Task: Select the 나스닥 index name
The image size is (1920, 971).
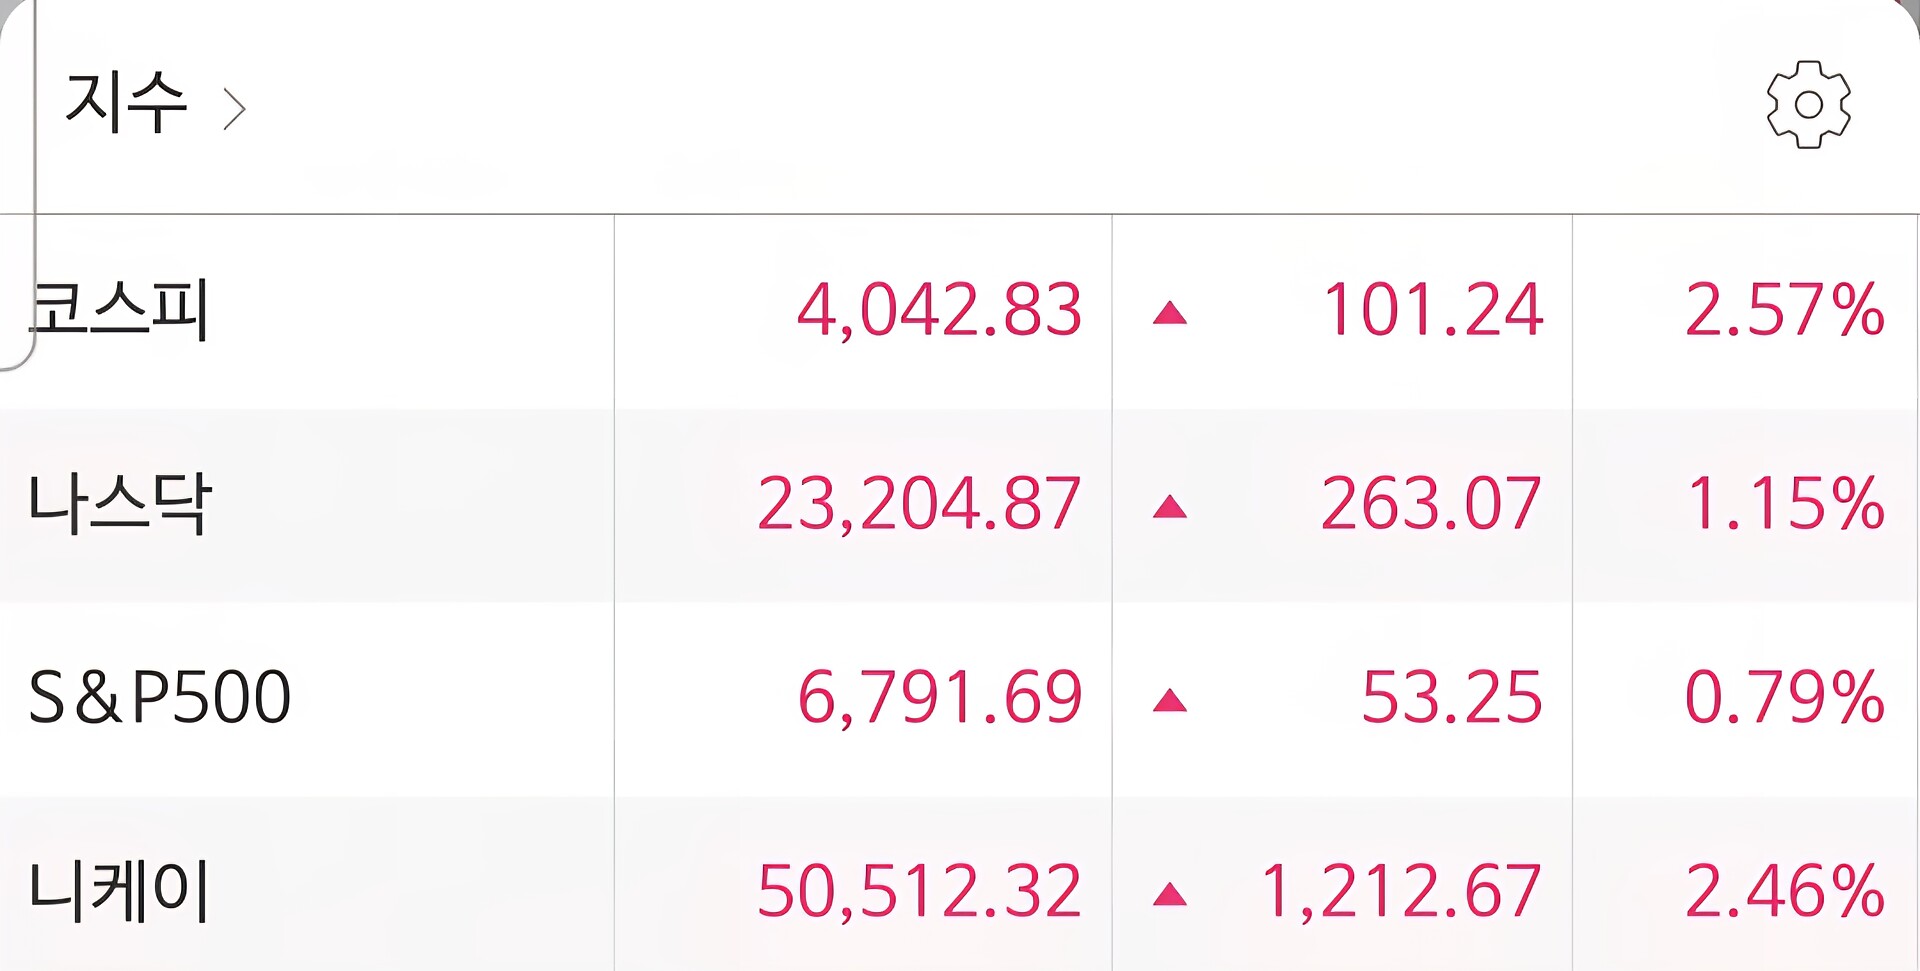Action: (120, 503)
